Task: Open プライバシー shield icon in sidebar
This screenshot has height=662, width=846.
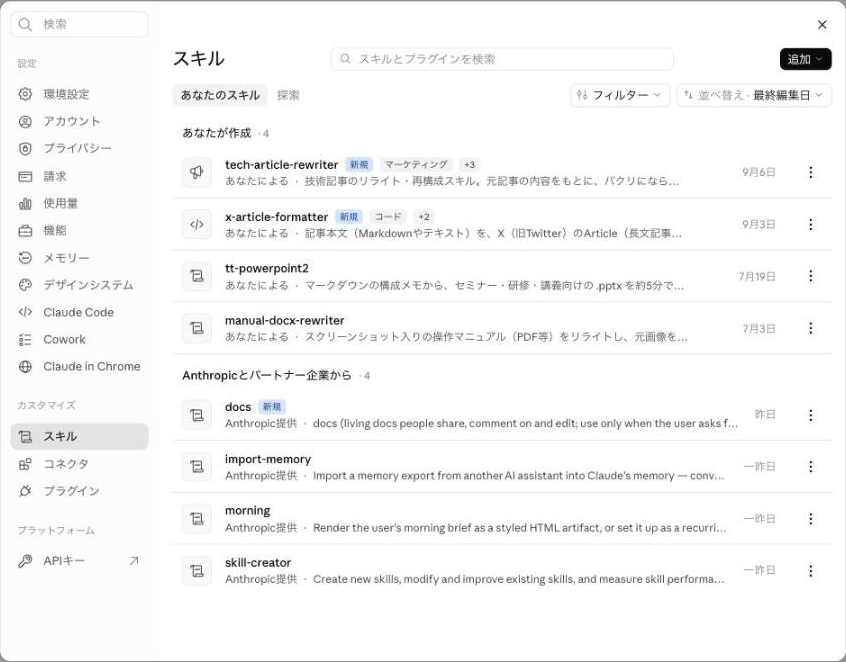Action: pos(25,148)
